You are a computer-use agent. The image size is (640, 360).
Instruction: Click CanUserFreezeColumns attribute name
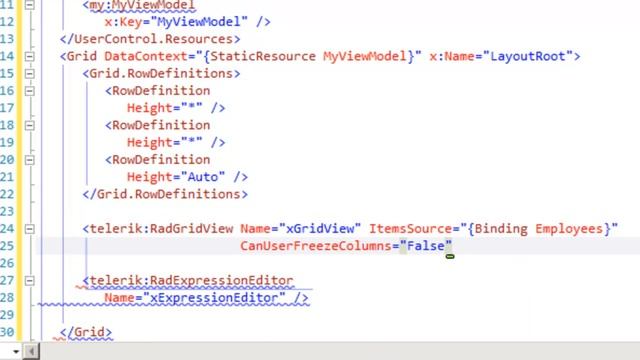pos(316,246)
